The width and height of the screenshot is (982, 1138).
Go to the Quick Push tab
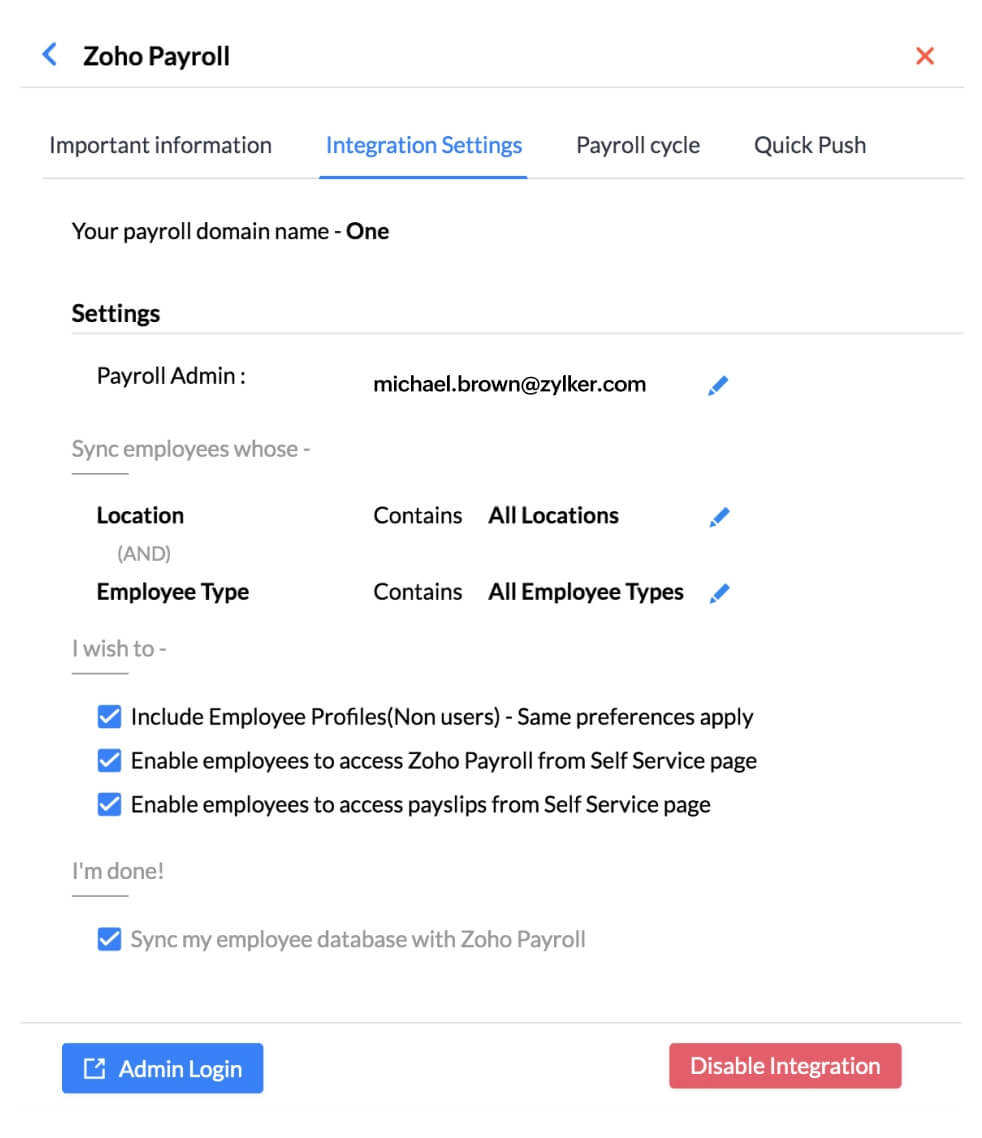[810, 146]
